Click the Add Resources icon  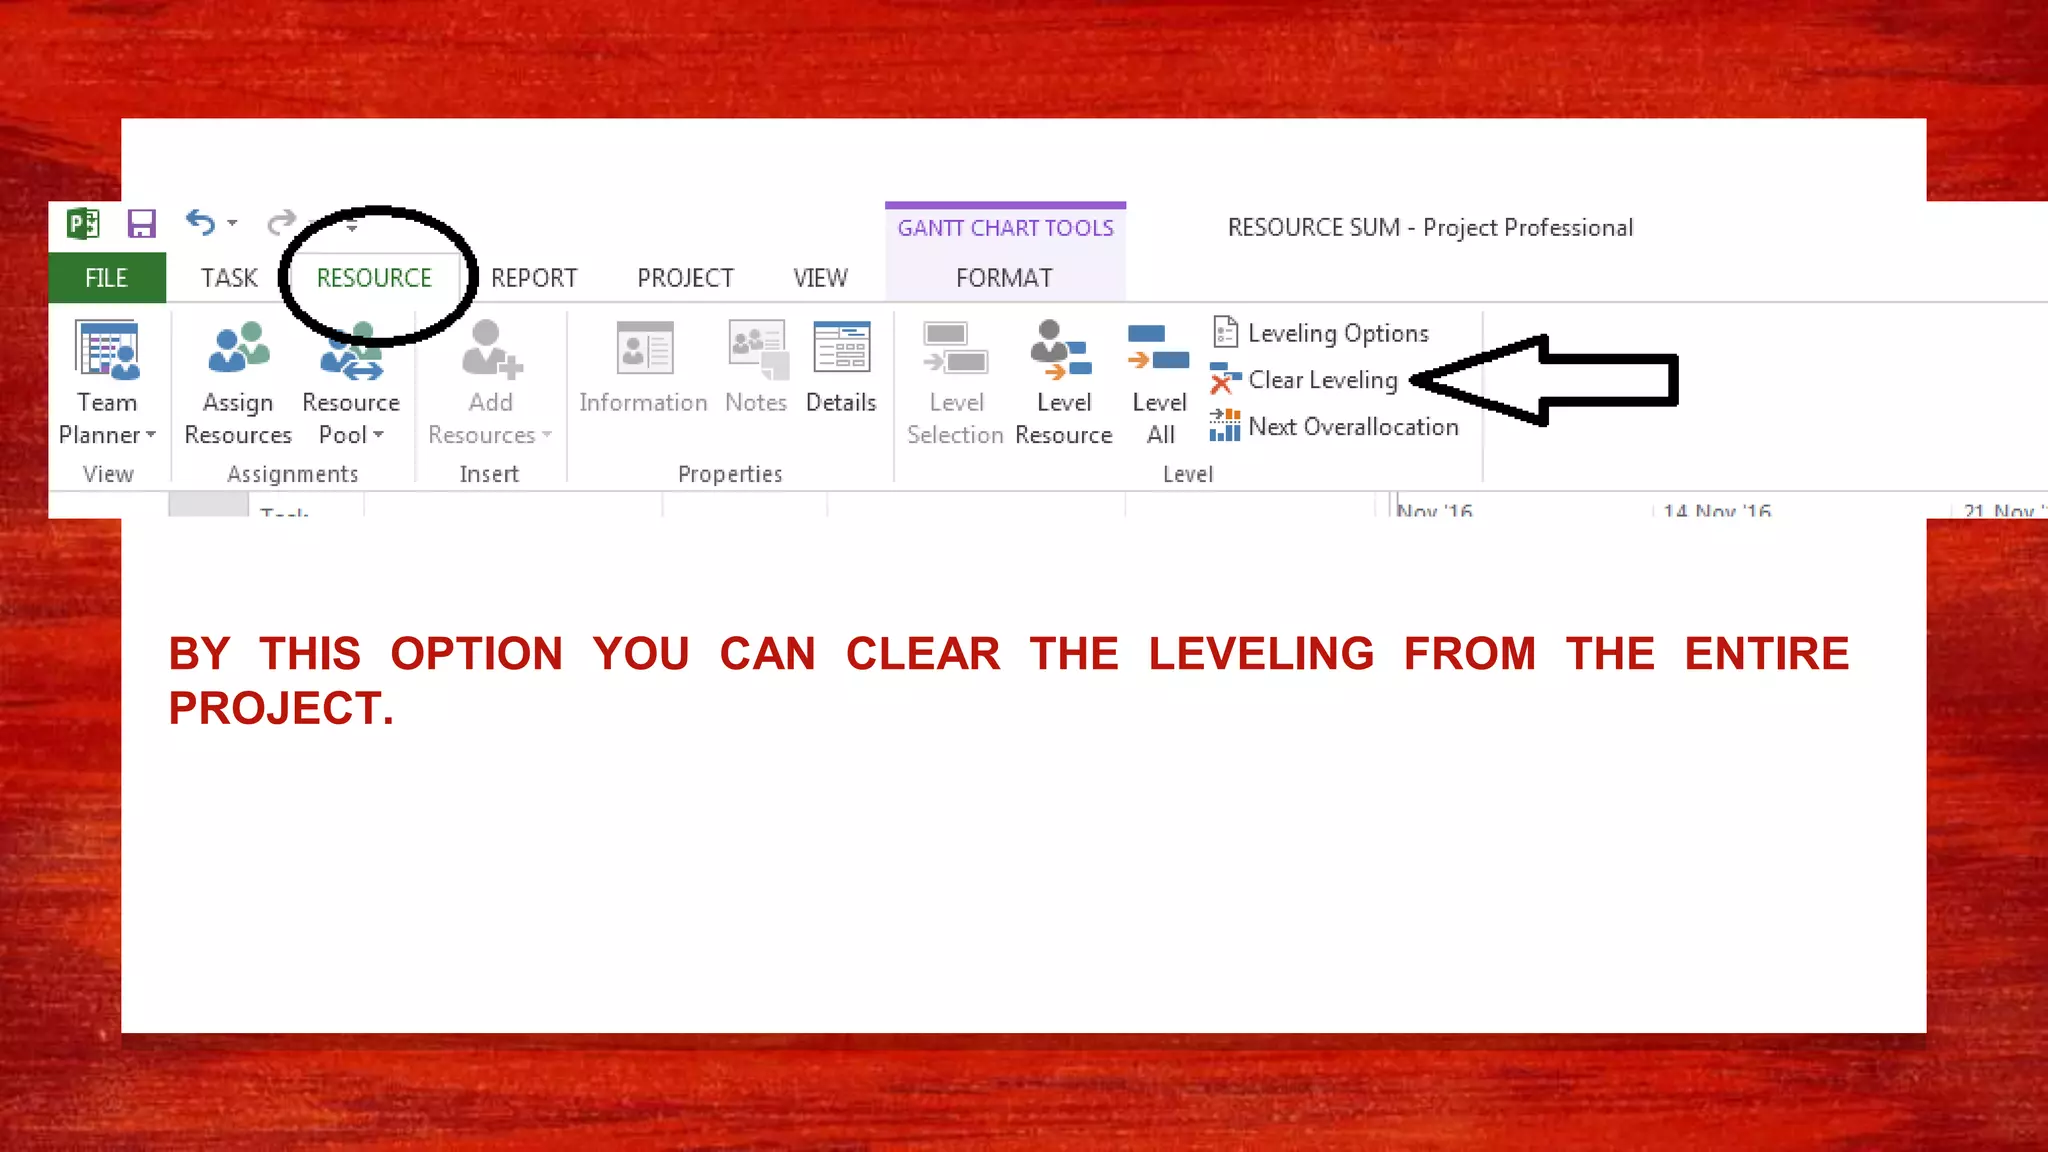(491, 350)
